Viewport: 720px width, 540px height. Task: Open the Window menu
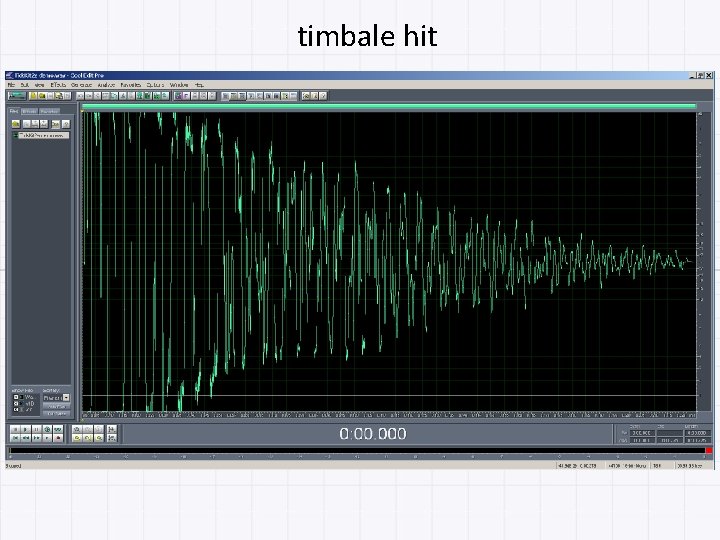tap(179, 85)
